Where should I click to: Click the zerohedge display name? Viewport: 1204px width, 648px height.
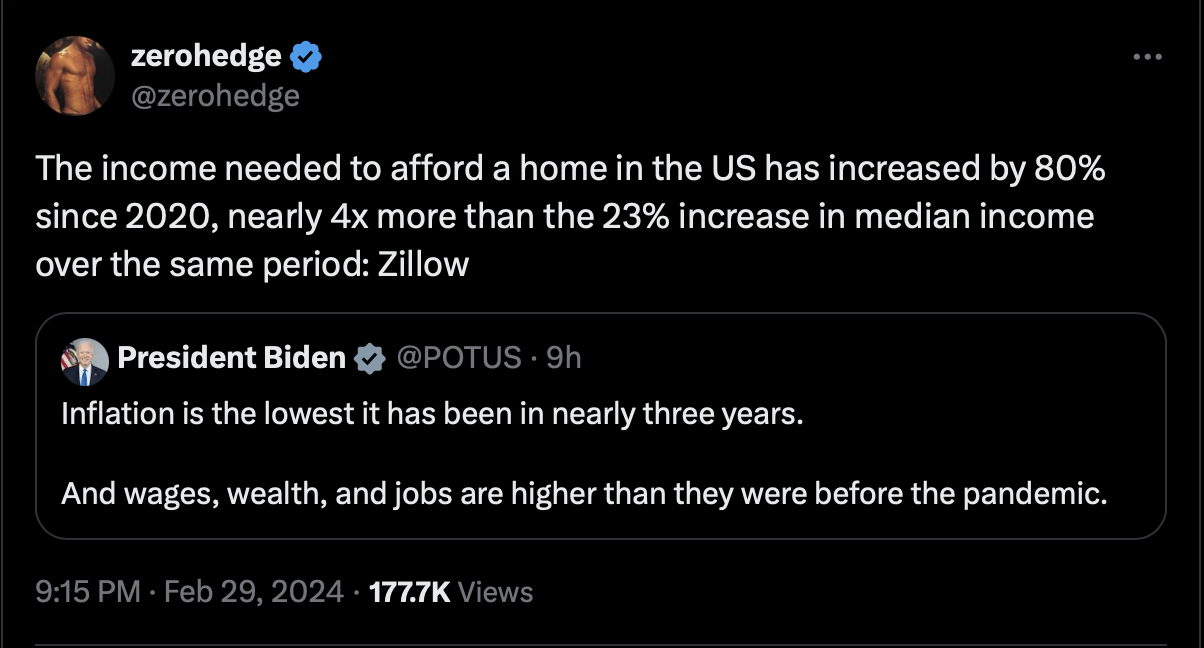pos(206,57)
